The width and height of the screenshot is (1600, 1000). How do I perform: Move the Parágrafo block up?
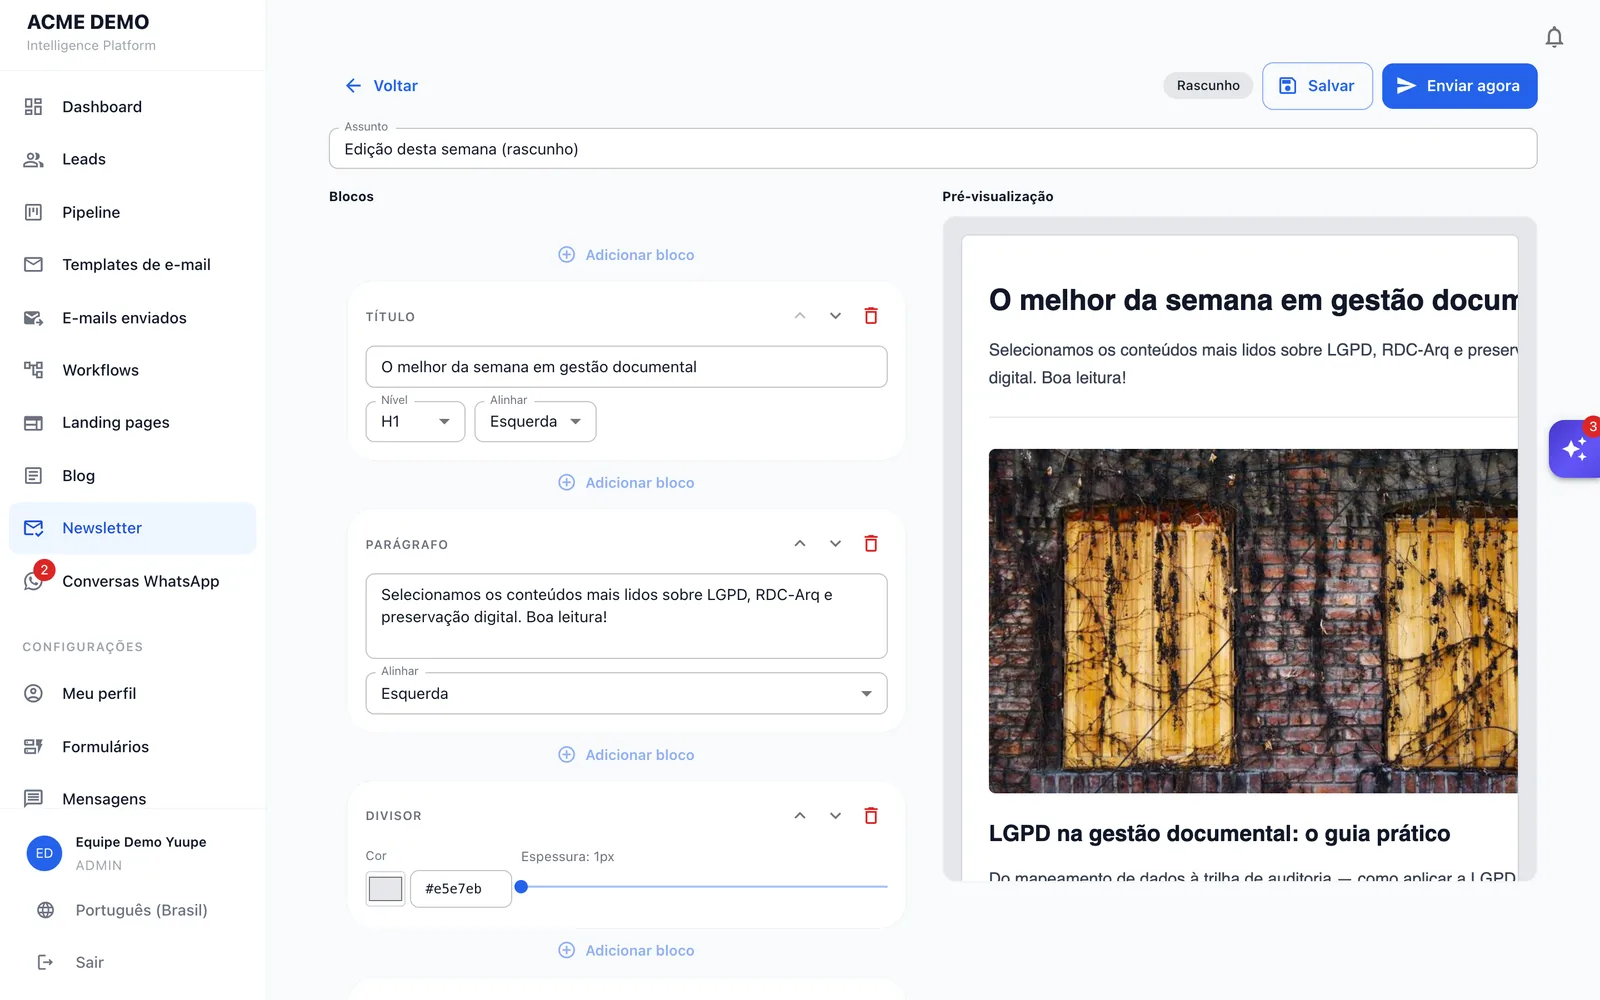[800, 544]
